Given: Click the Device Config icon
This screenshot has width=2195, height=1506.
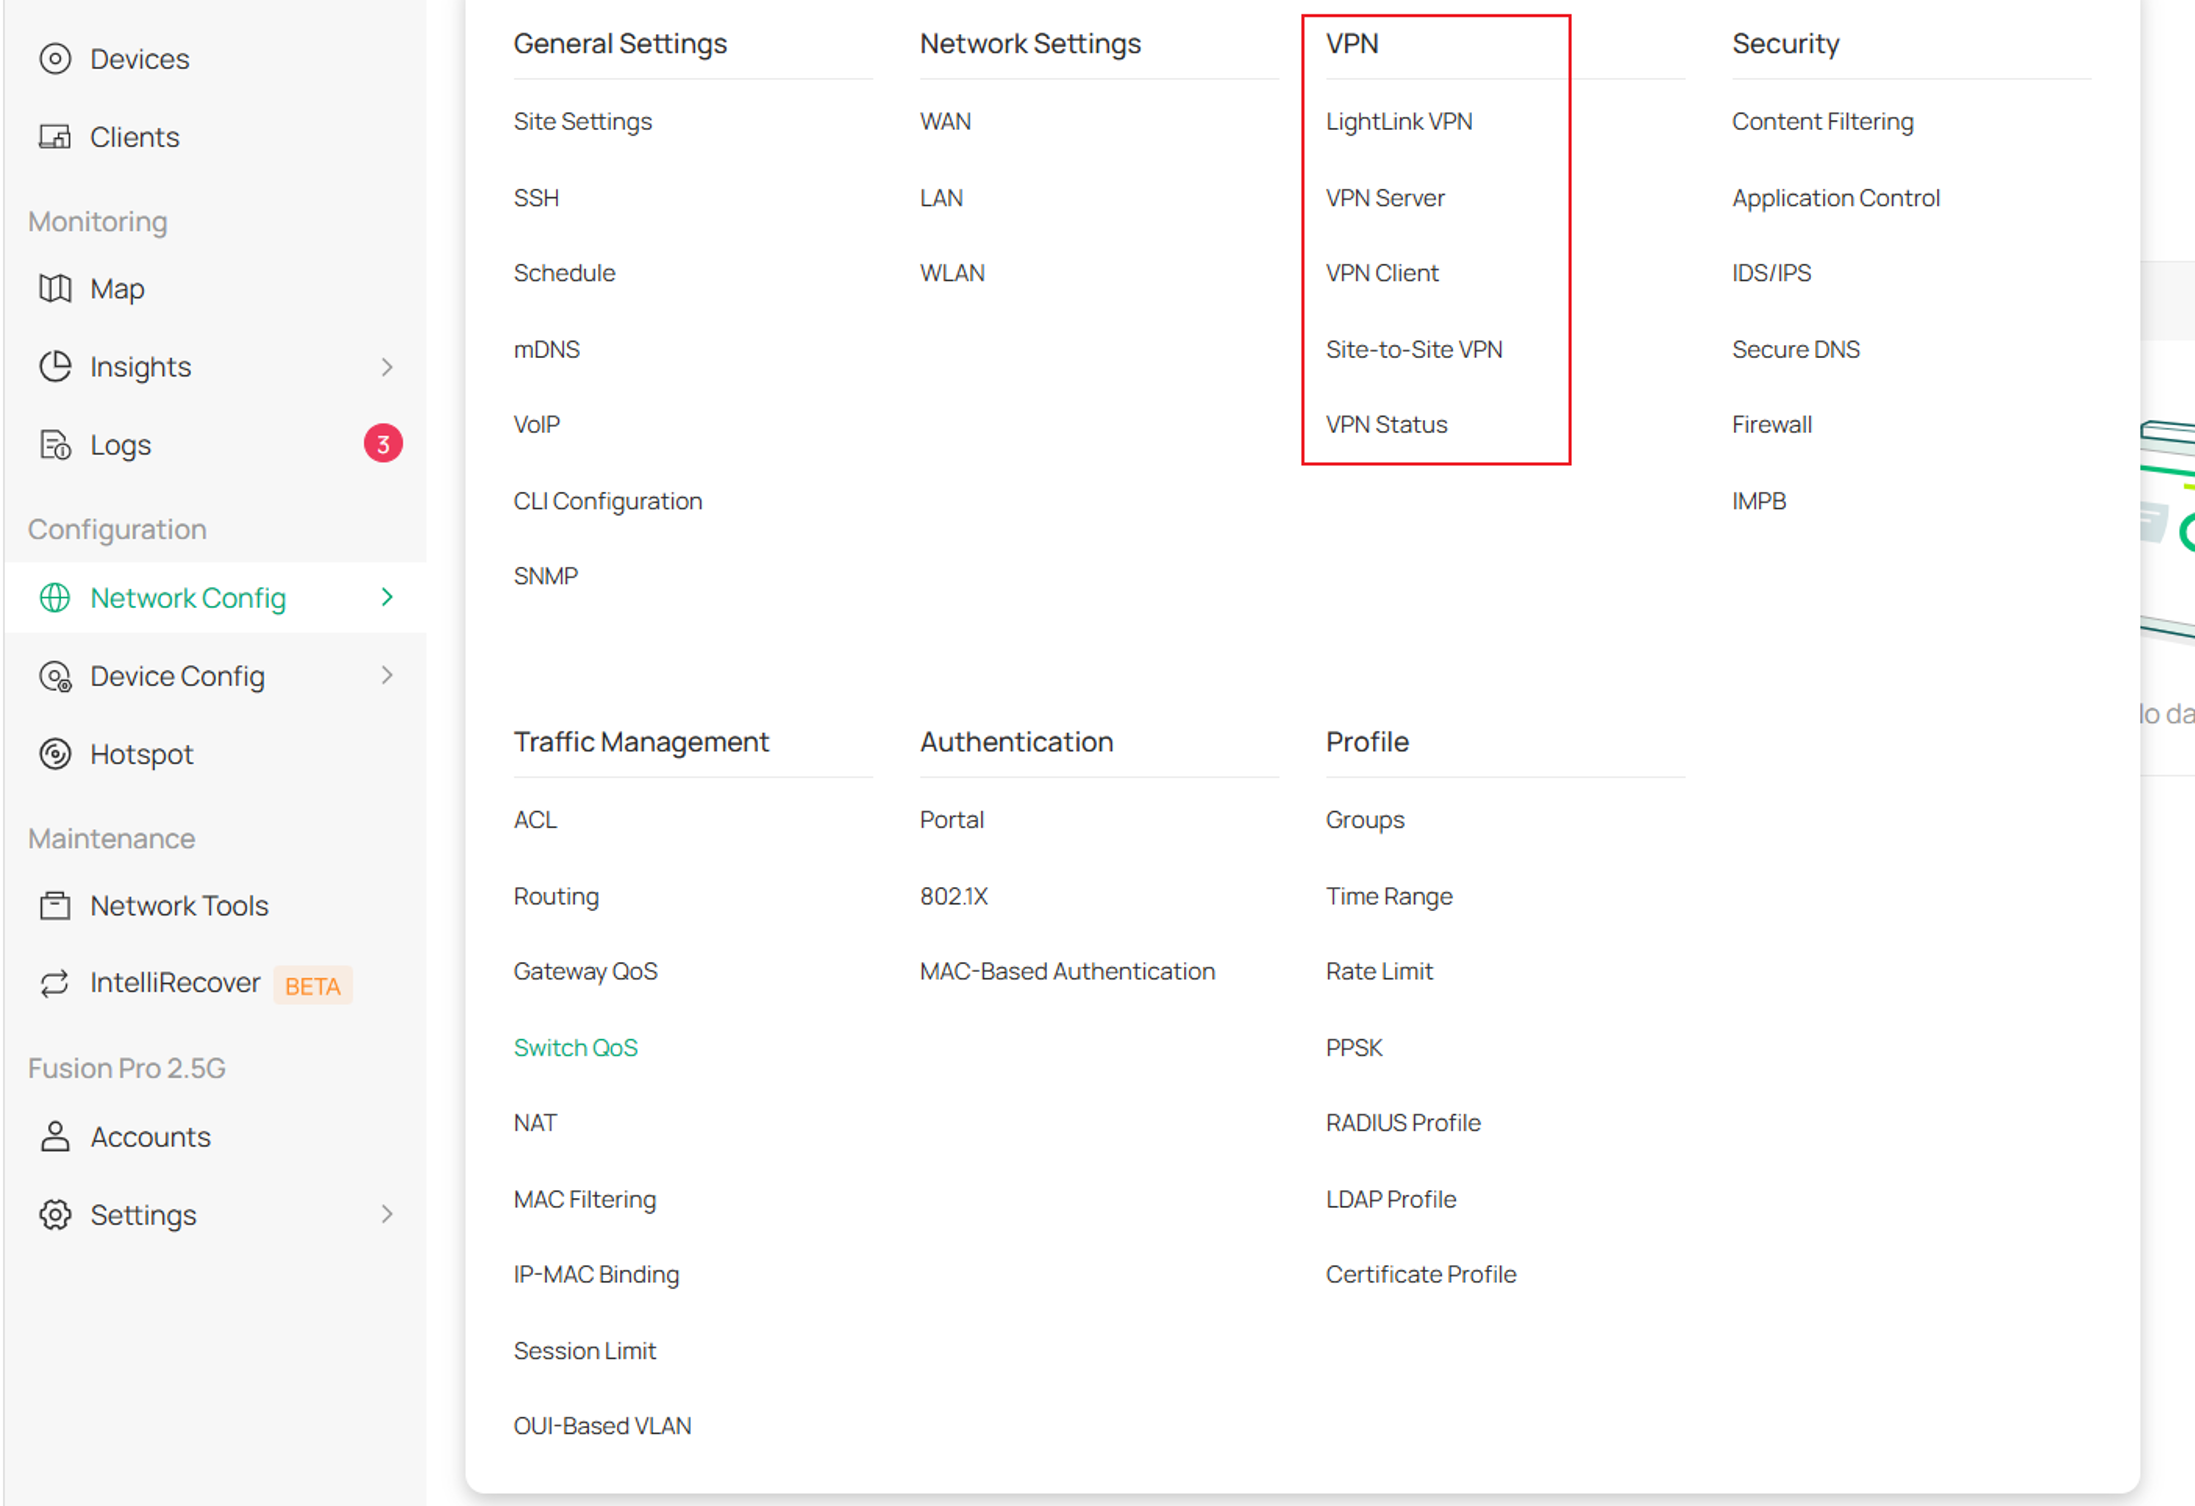Looking at the screenshot, I should click(55, 676).
